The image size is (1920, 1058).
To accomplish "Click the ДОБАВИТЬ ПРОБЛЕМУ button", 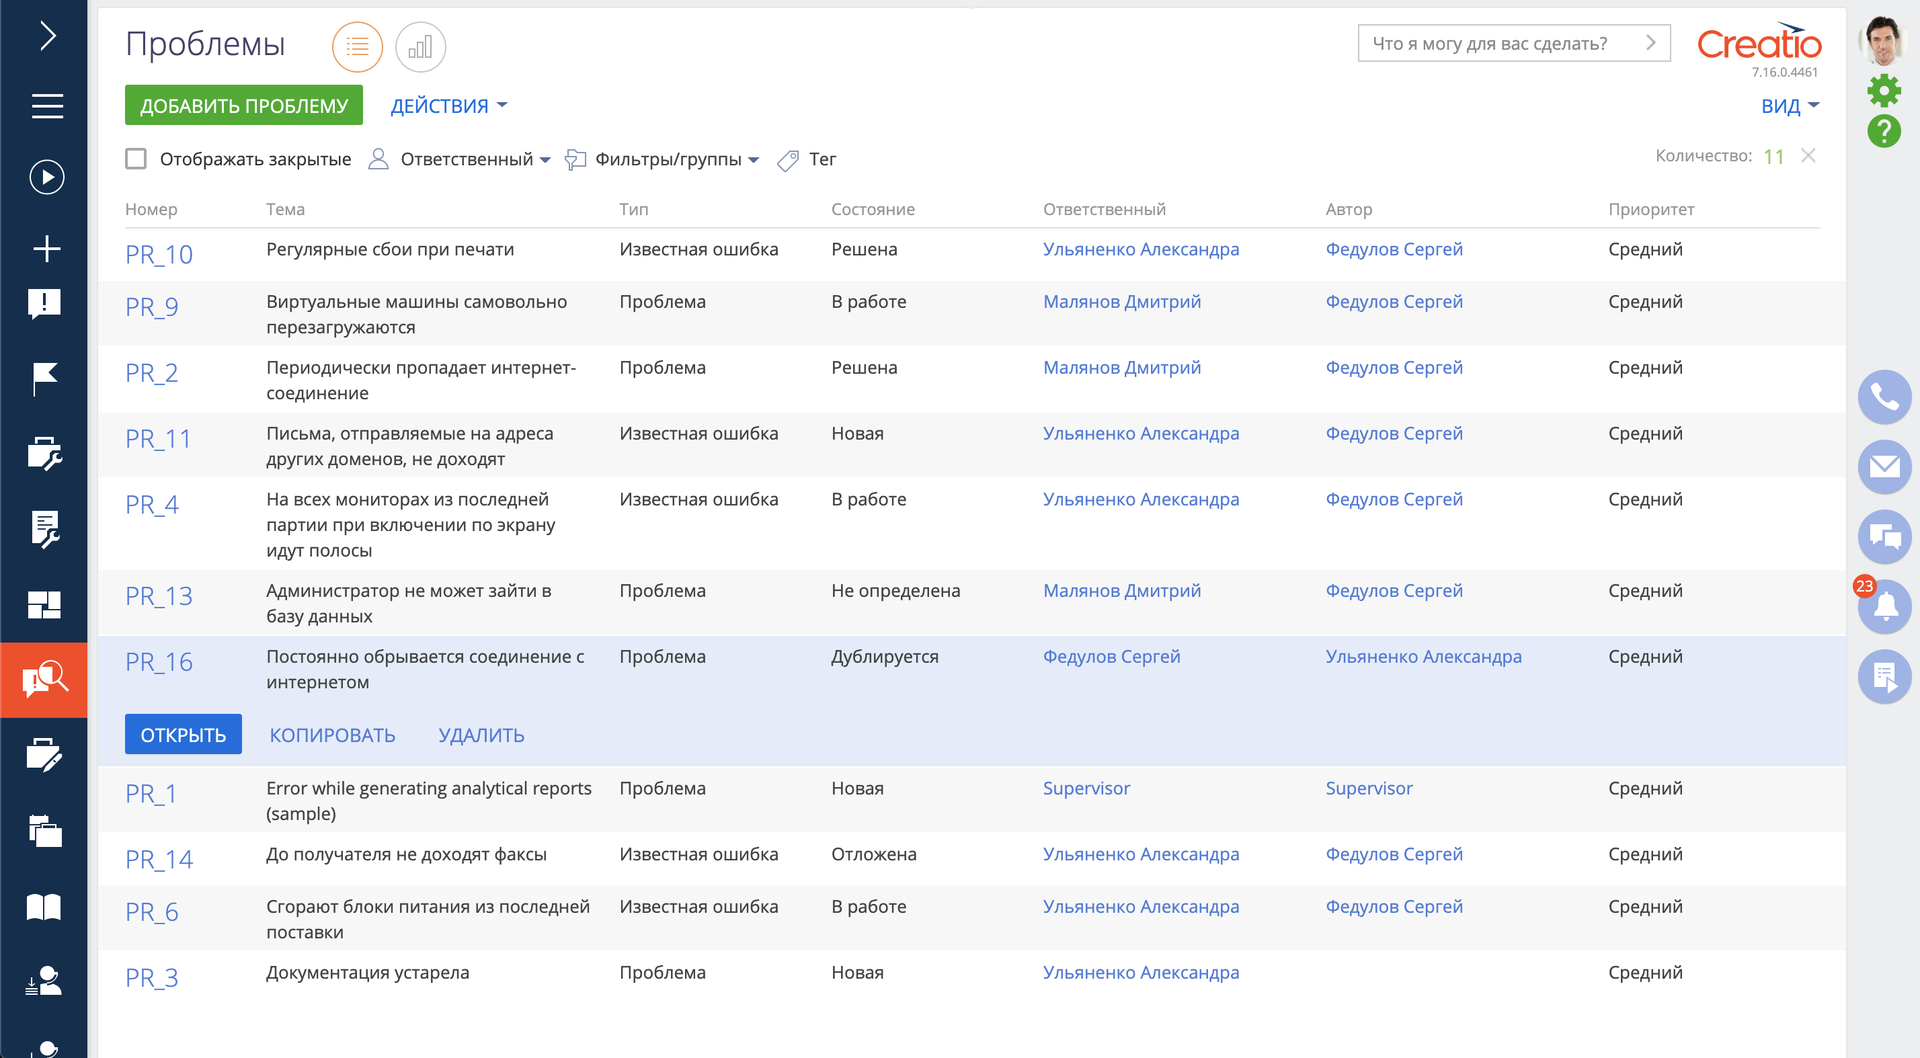I will 244,105.
